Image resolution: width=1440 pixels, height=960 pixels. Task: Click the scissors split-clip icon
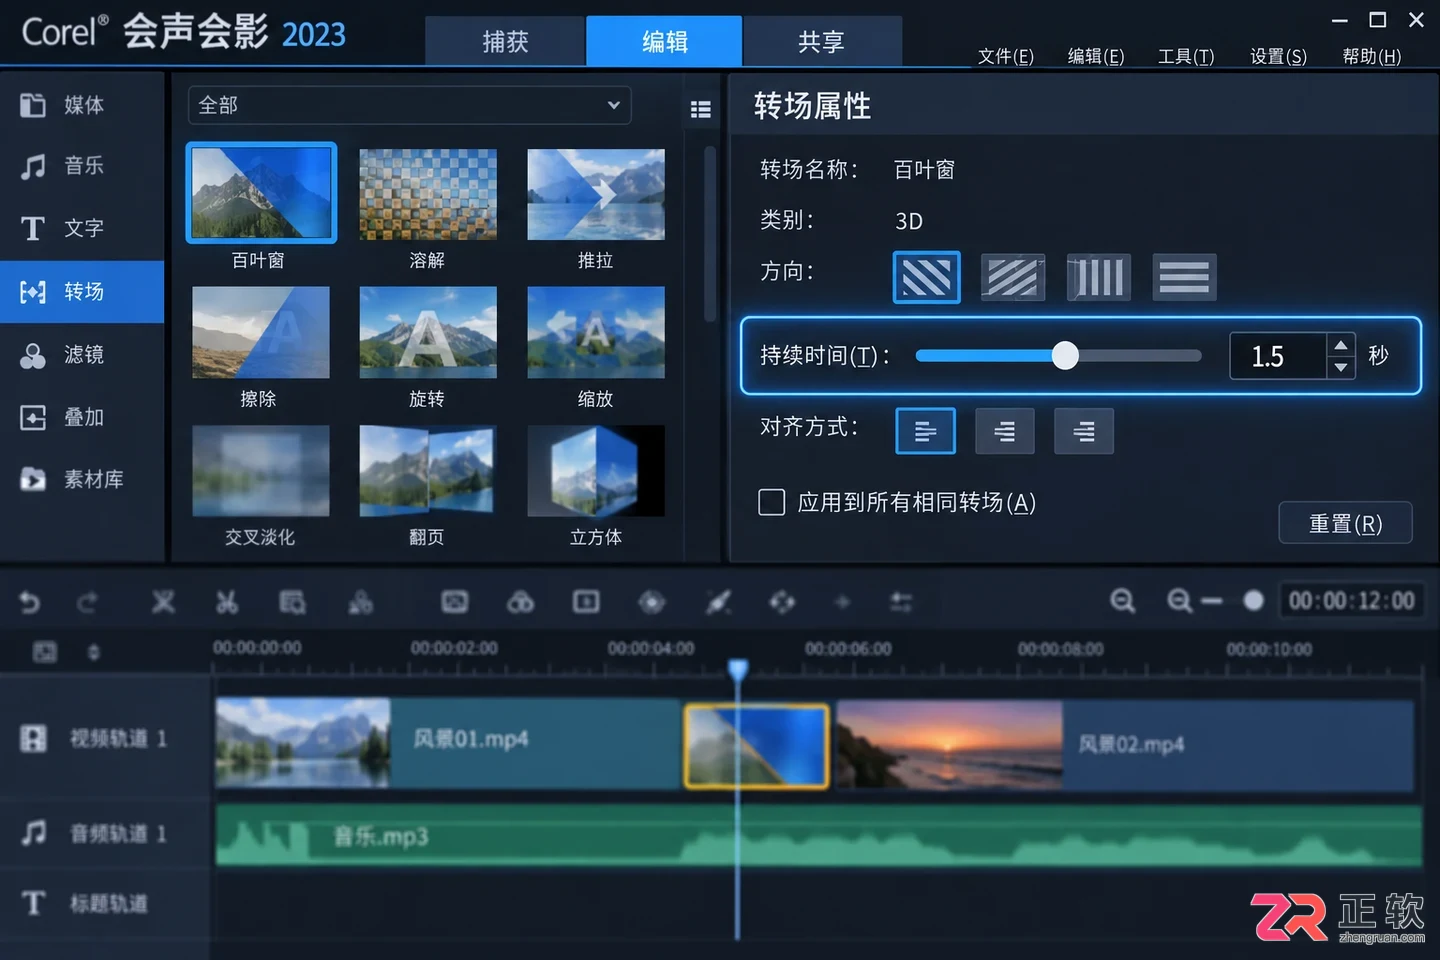tap(227, 602)
